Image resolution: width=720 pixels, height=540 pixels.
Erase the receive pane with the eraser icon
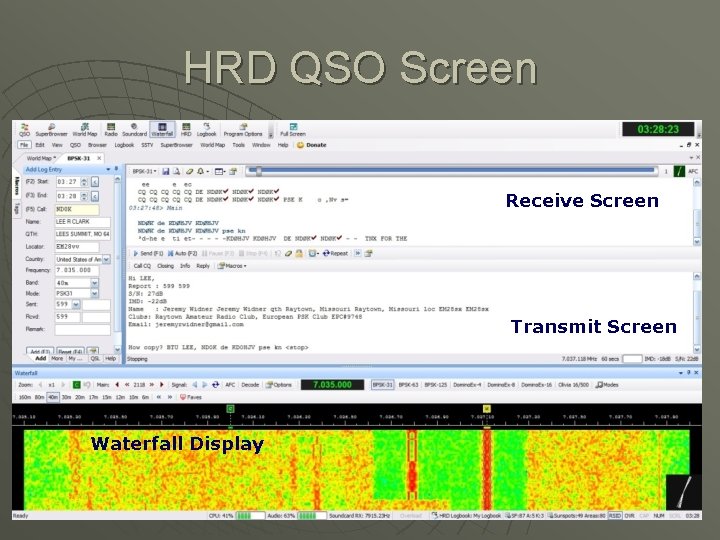189,171
